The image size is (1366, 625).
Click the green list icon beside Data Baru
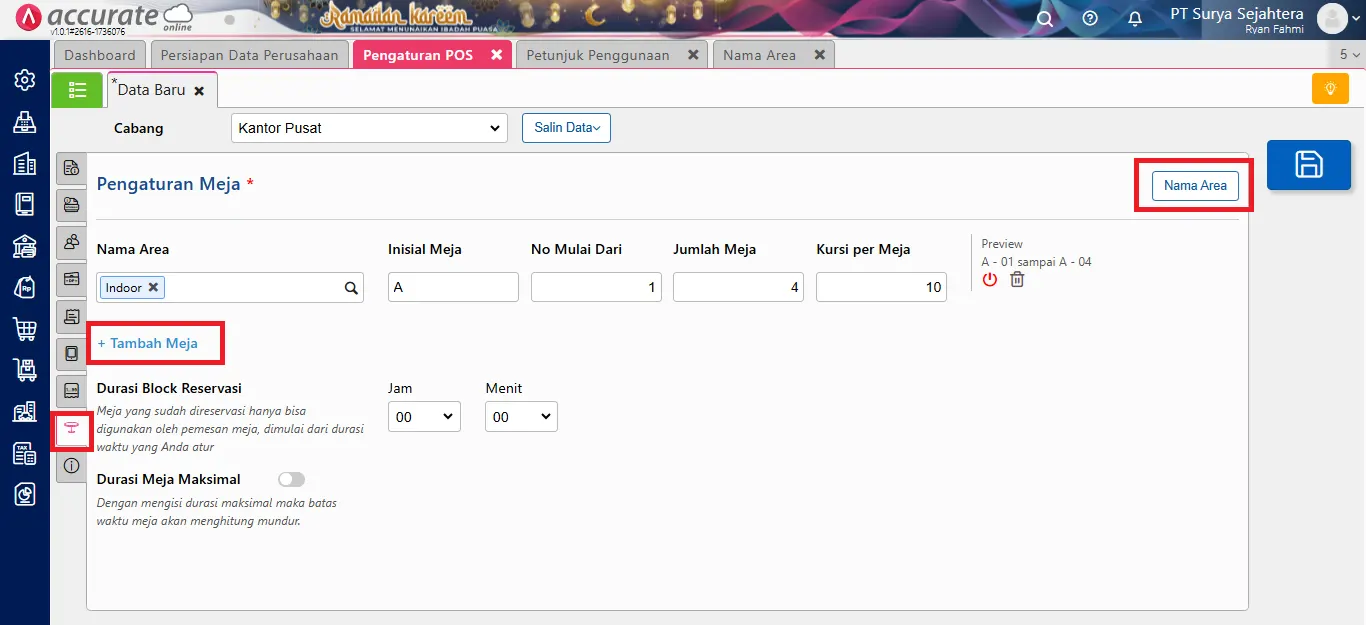click(77, 89)
